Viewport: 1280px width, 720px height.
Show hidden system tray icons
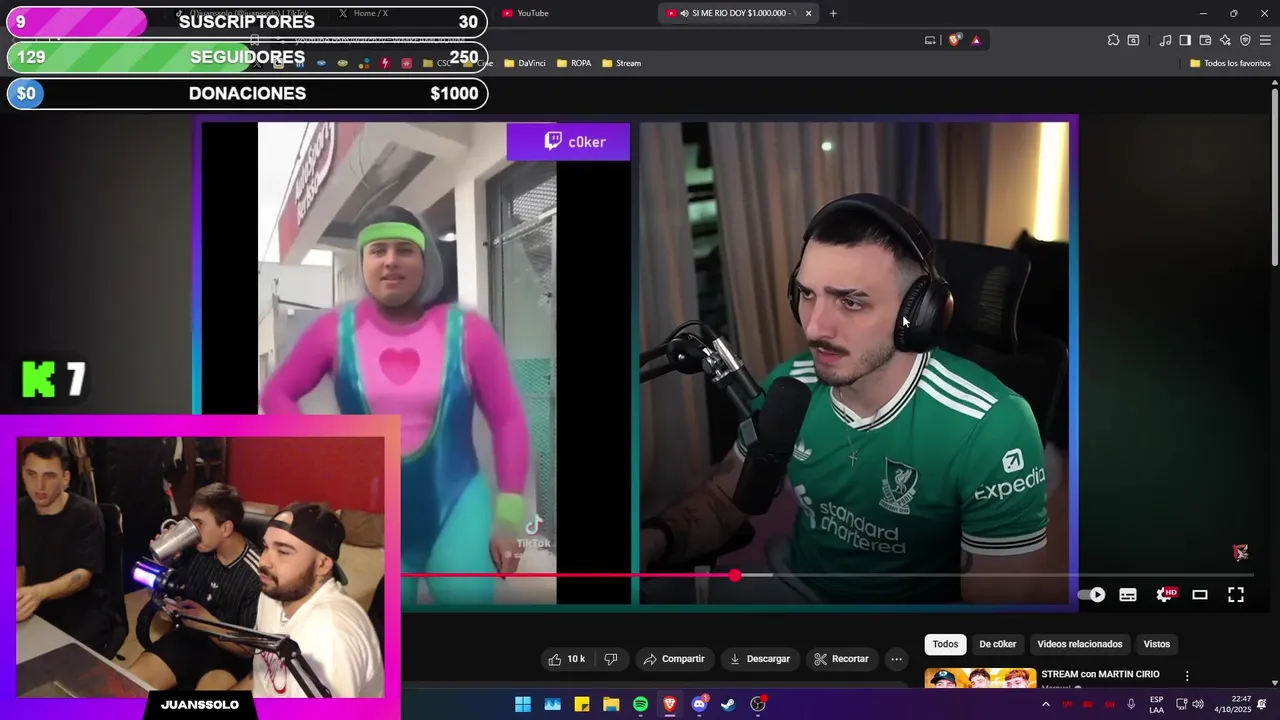(1046, 705)
